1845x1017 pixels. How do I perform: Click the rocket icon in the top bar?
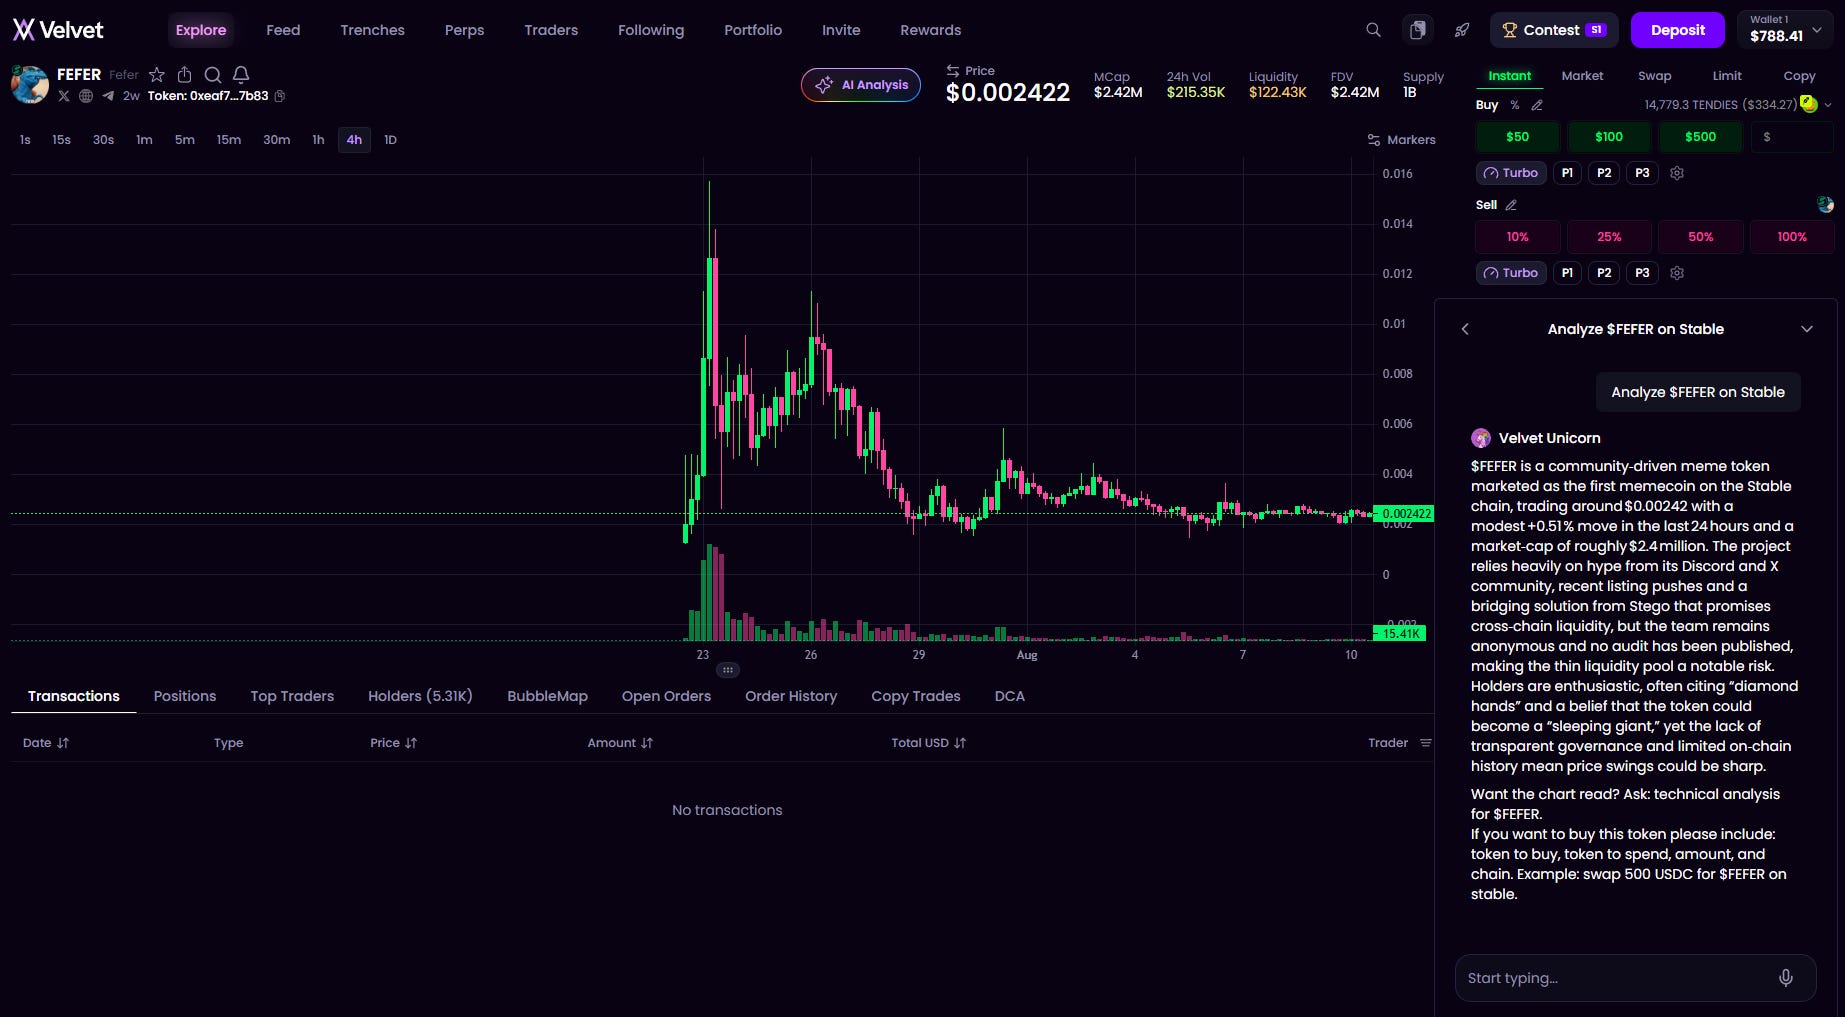pos(1462,30)
